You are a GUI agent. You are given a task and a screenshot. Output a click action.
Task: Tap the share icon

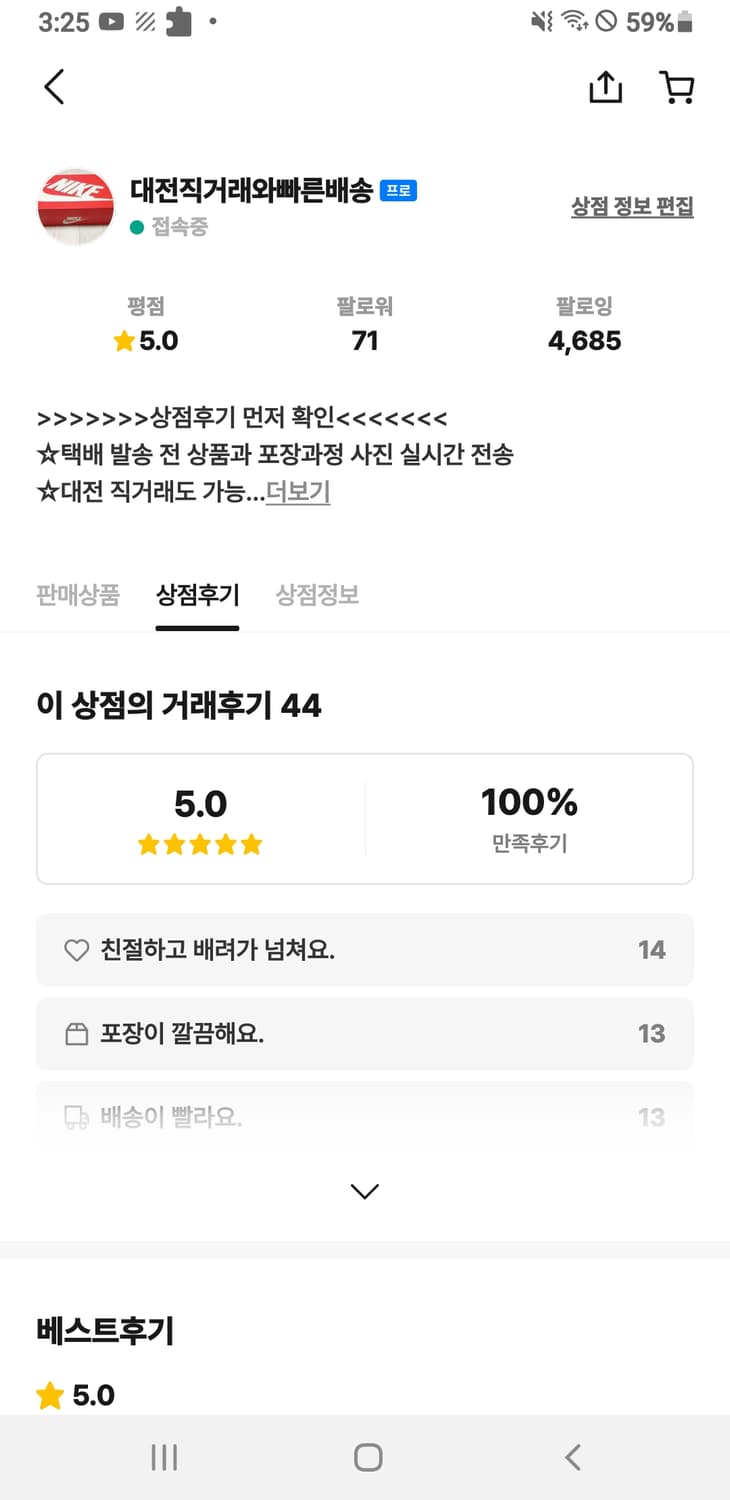tap(605, 88)
